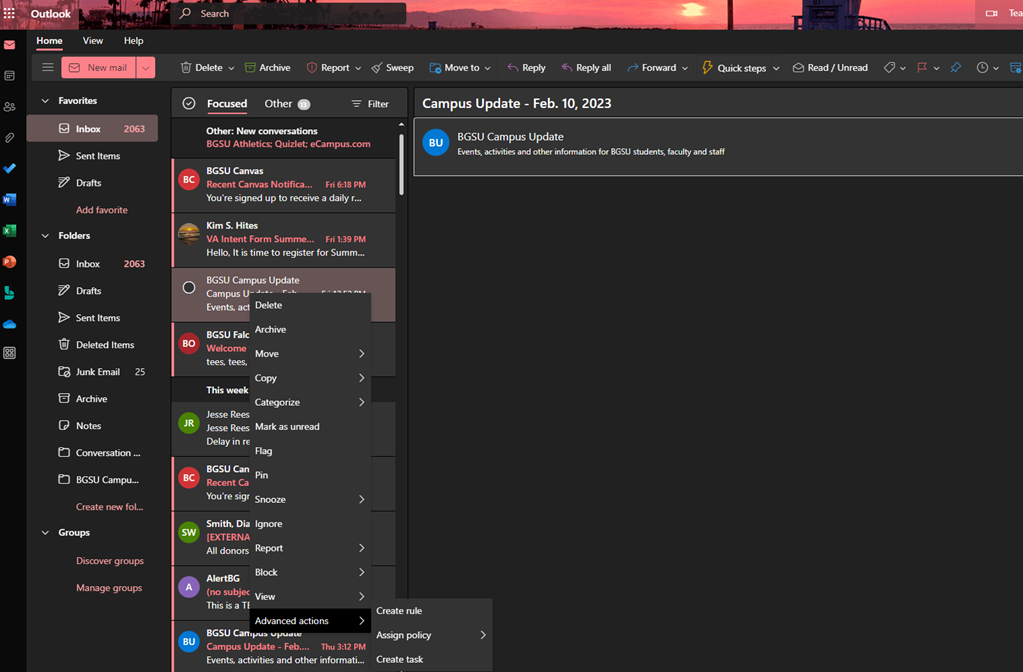1023x672 pixels.
Task: Launch Word from the left rail
Action: point(9,200)
